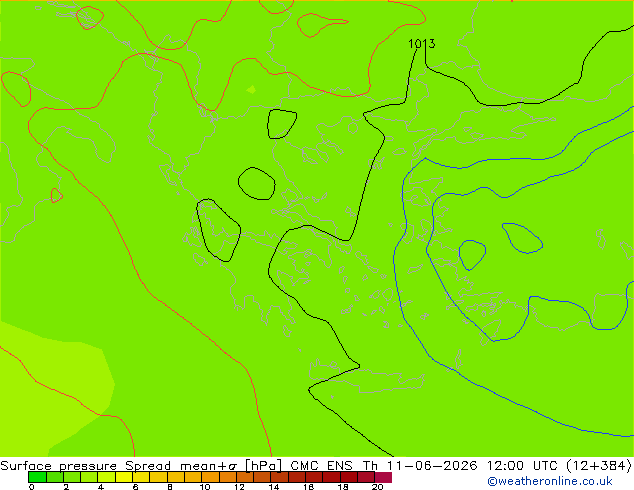The height and width of the screenshot is (490, 634).
Task: Click the 'CMC ENS' model label
Action: (321, 466)
